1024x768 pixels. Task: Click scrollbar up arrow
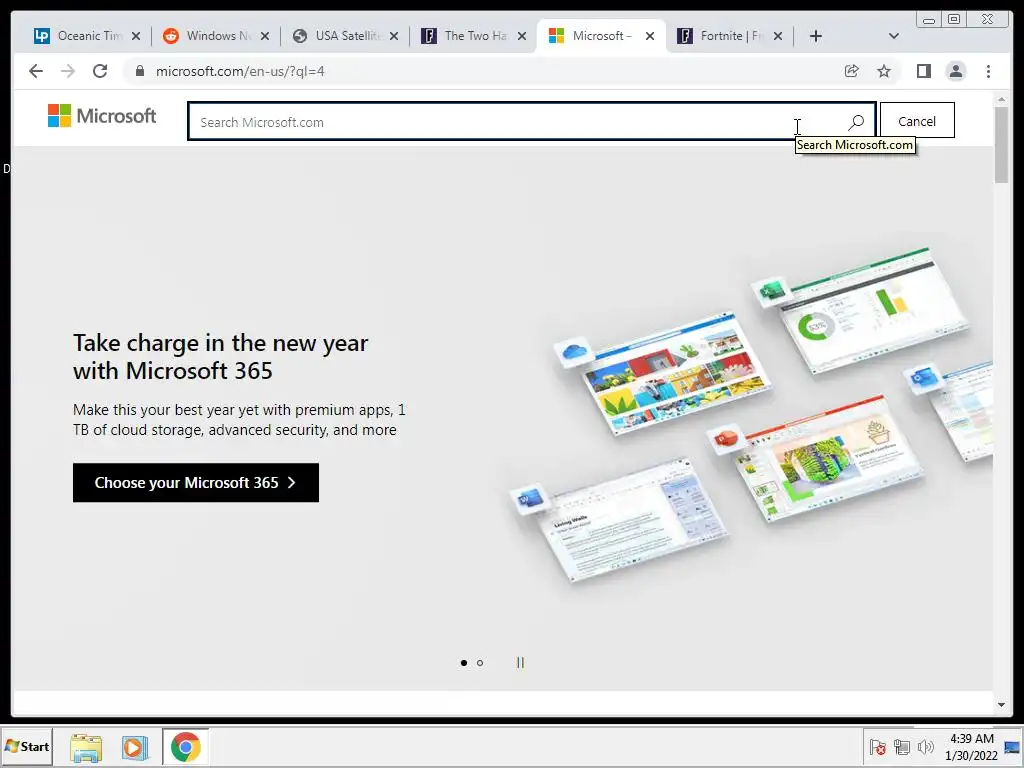pos(1001,99)
